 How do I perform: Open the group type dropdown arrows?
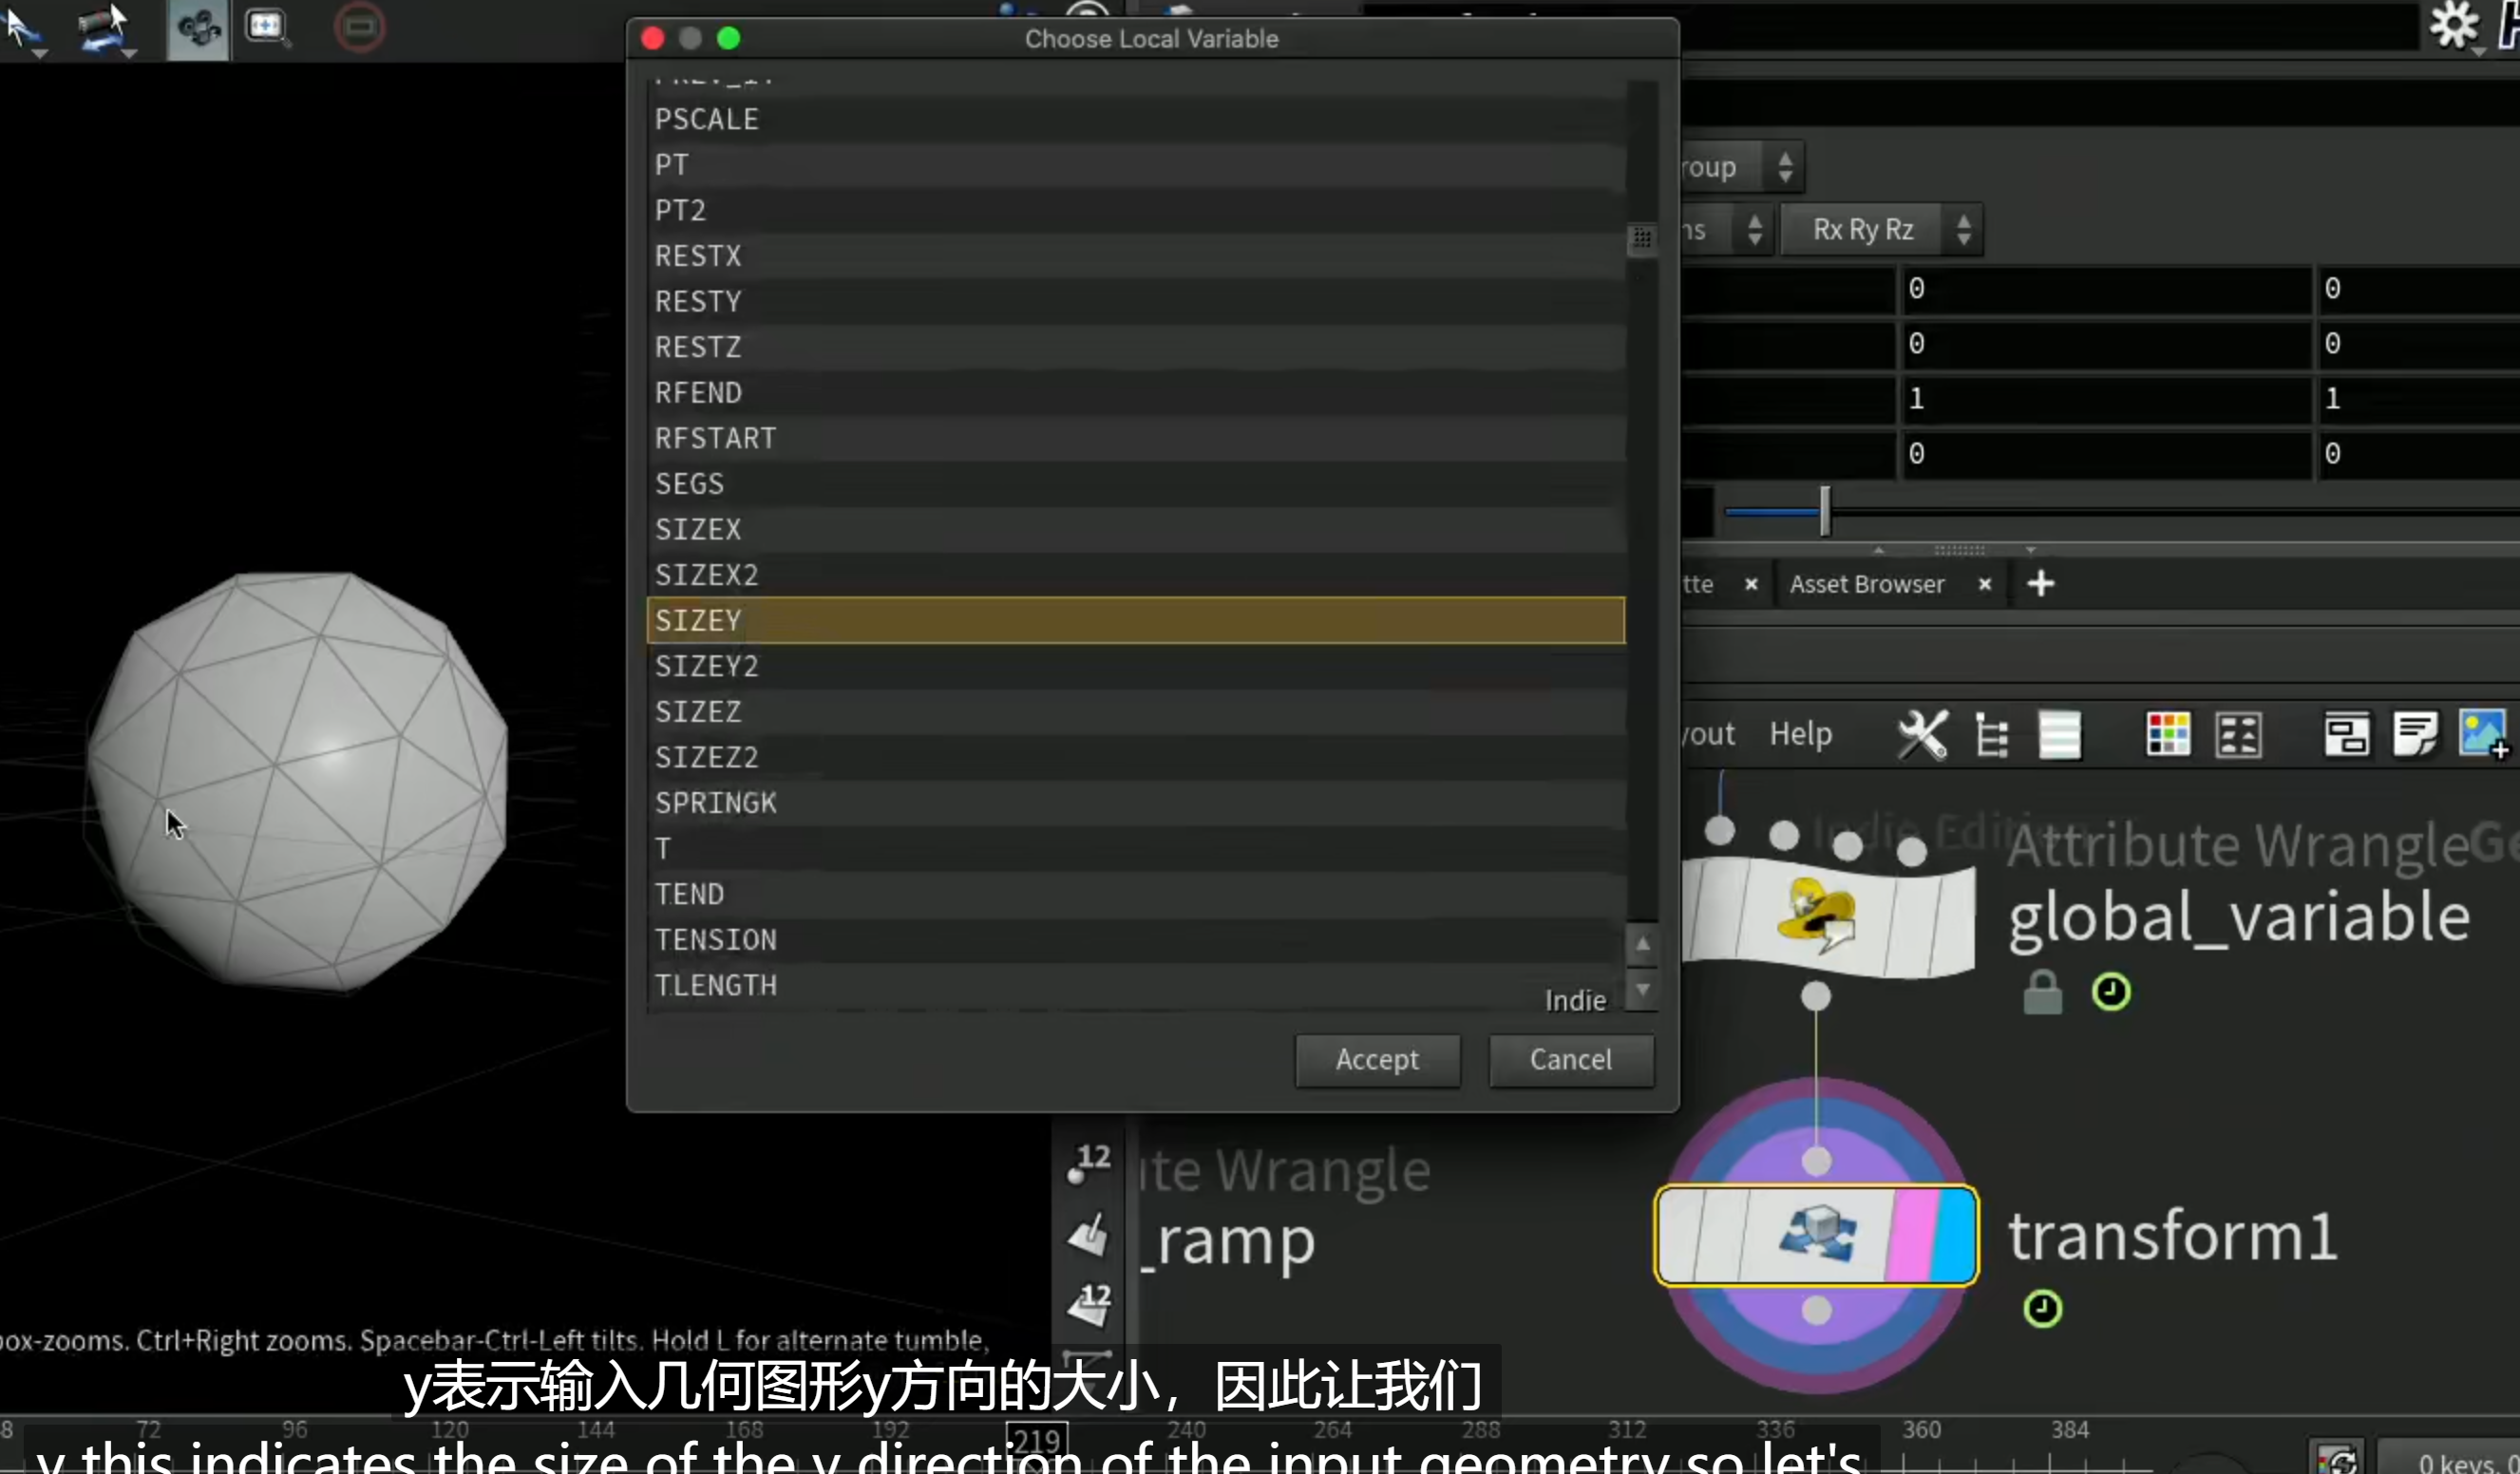pyautogui.click(x=1785, y=167)
